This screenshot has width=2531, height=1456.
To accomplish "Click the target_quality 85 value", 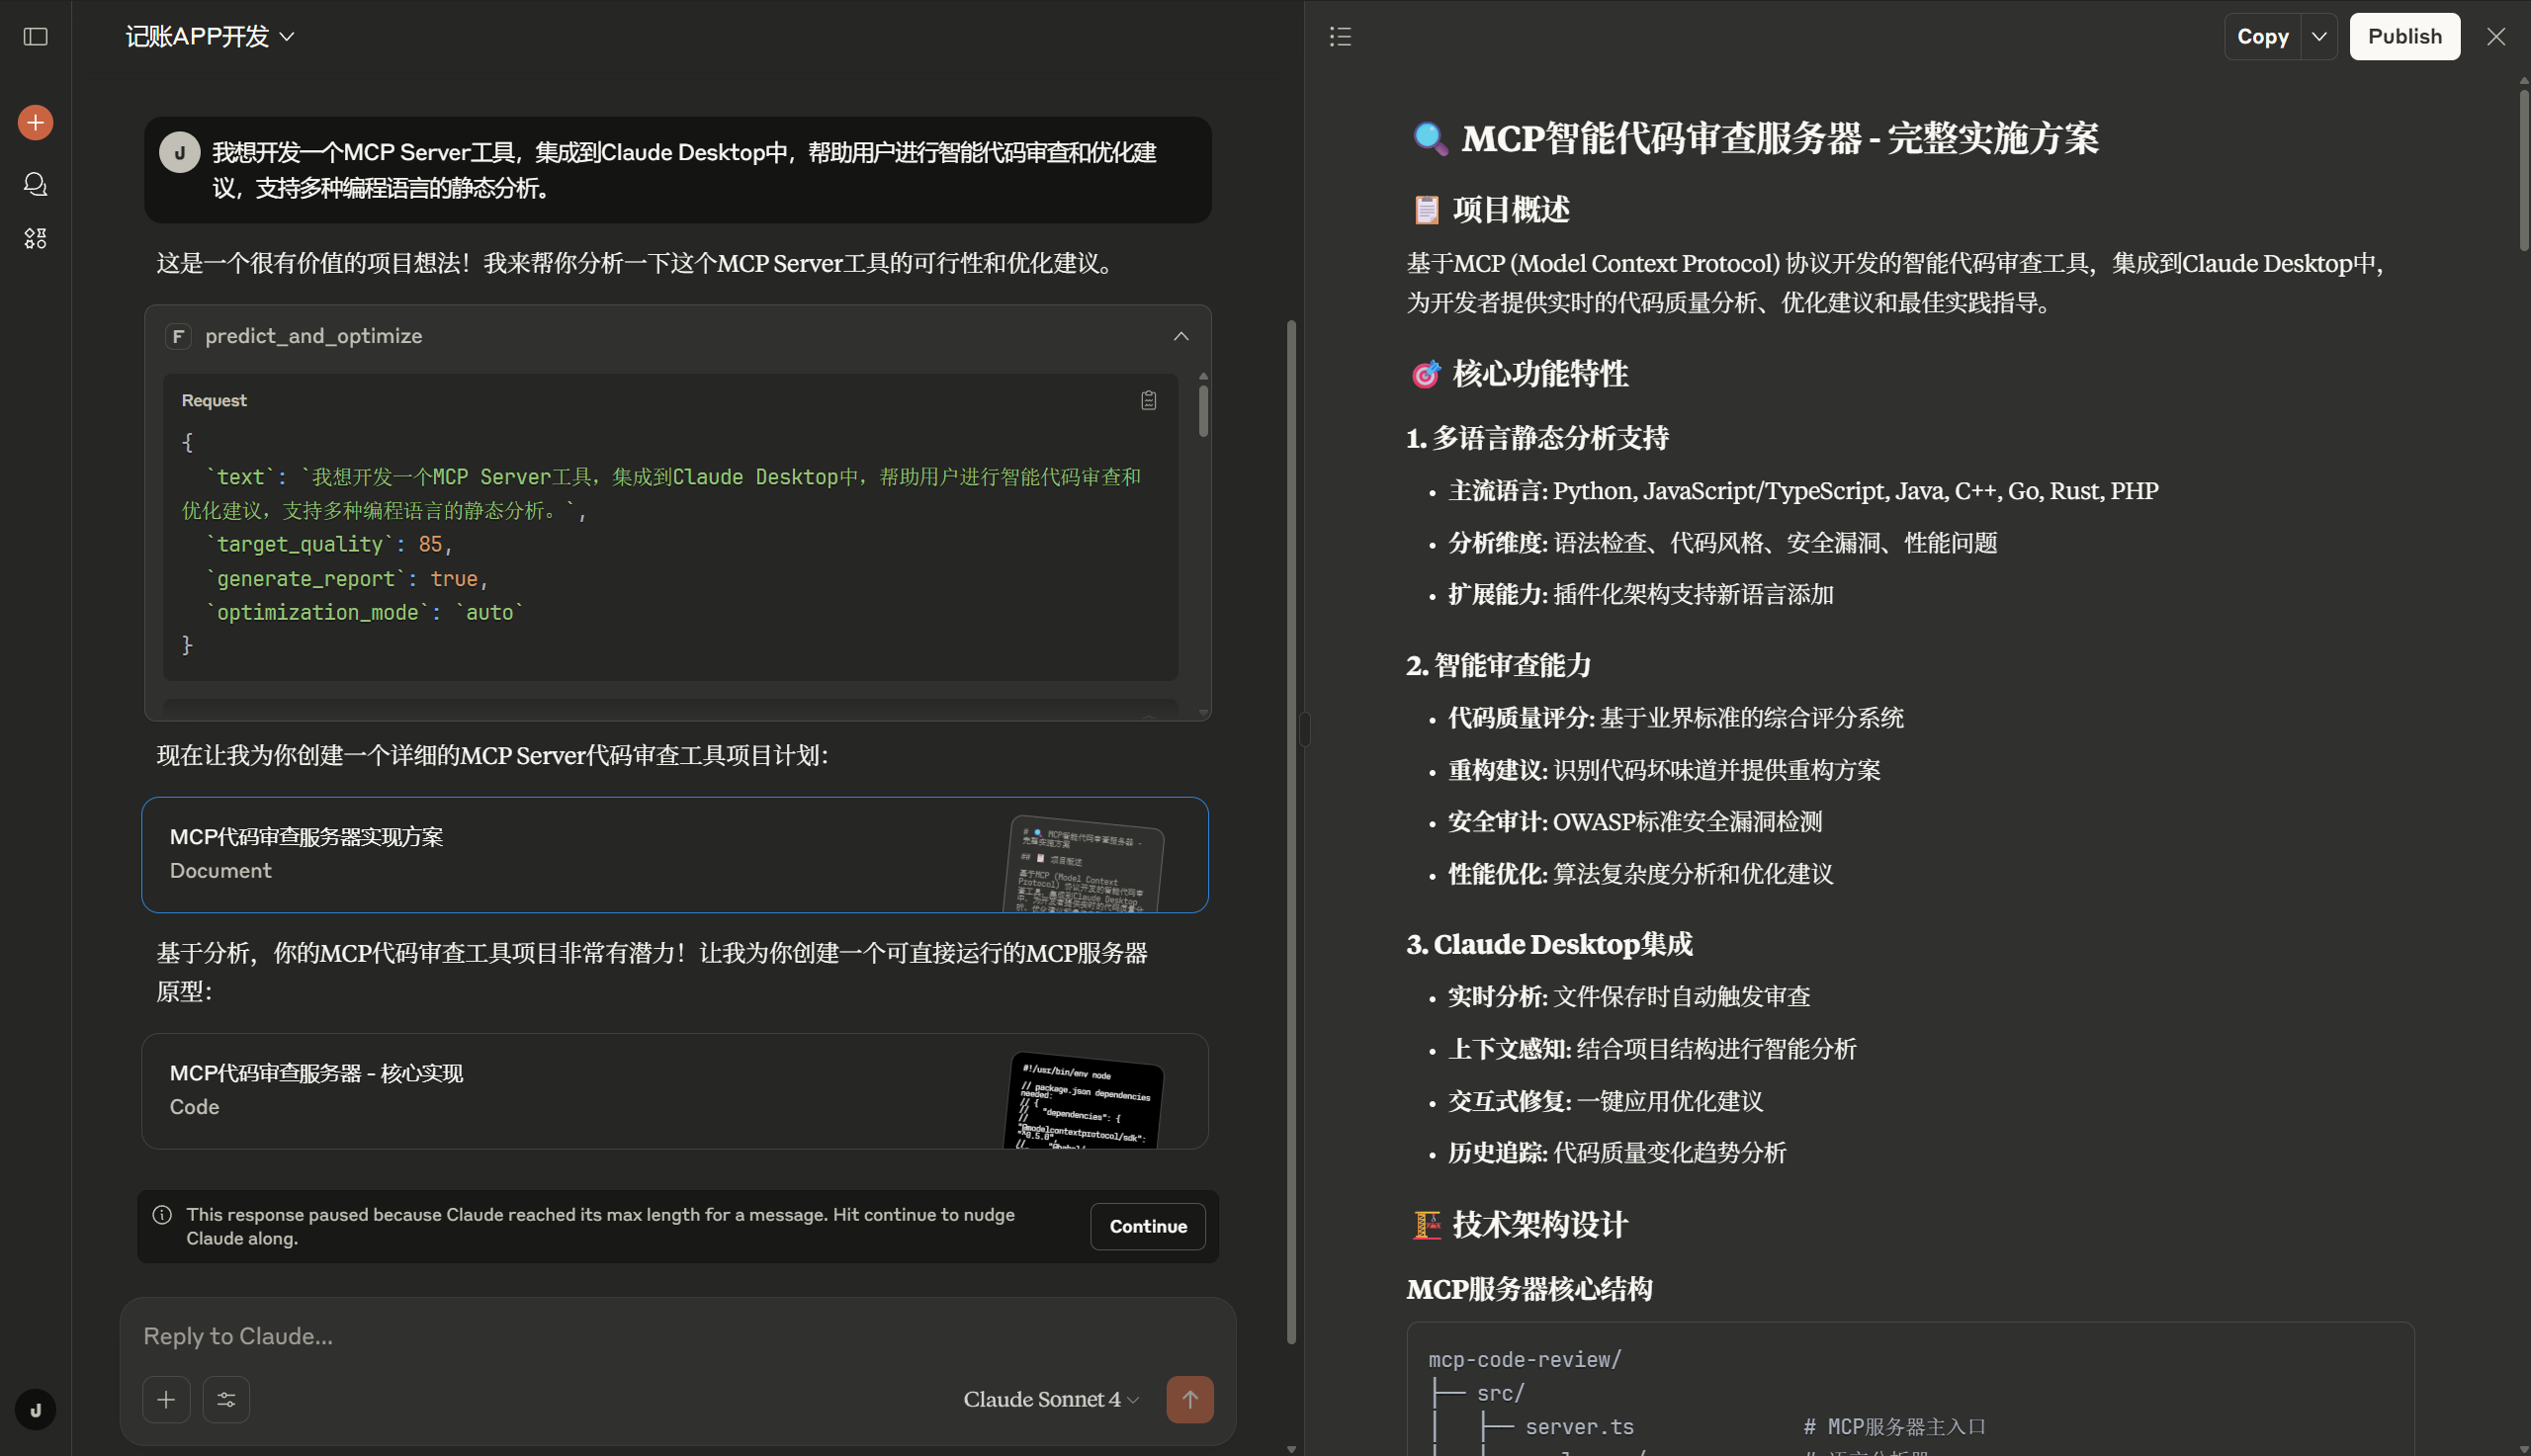I will [x=431, y=544].
